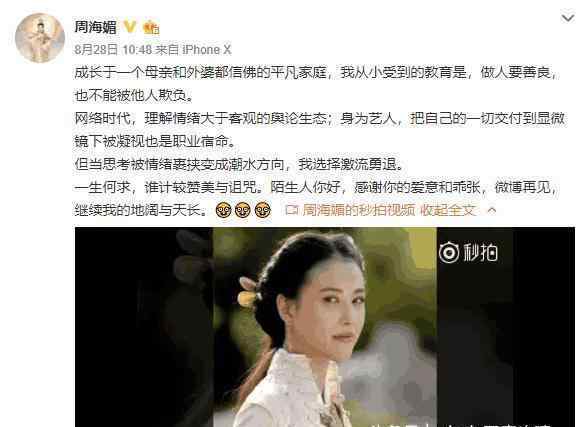The image size is (579, 427).
Task: Click the rightmost doge emoji
Action: [x=263, y=210]
